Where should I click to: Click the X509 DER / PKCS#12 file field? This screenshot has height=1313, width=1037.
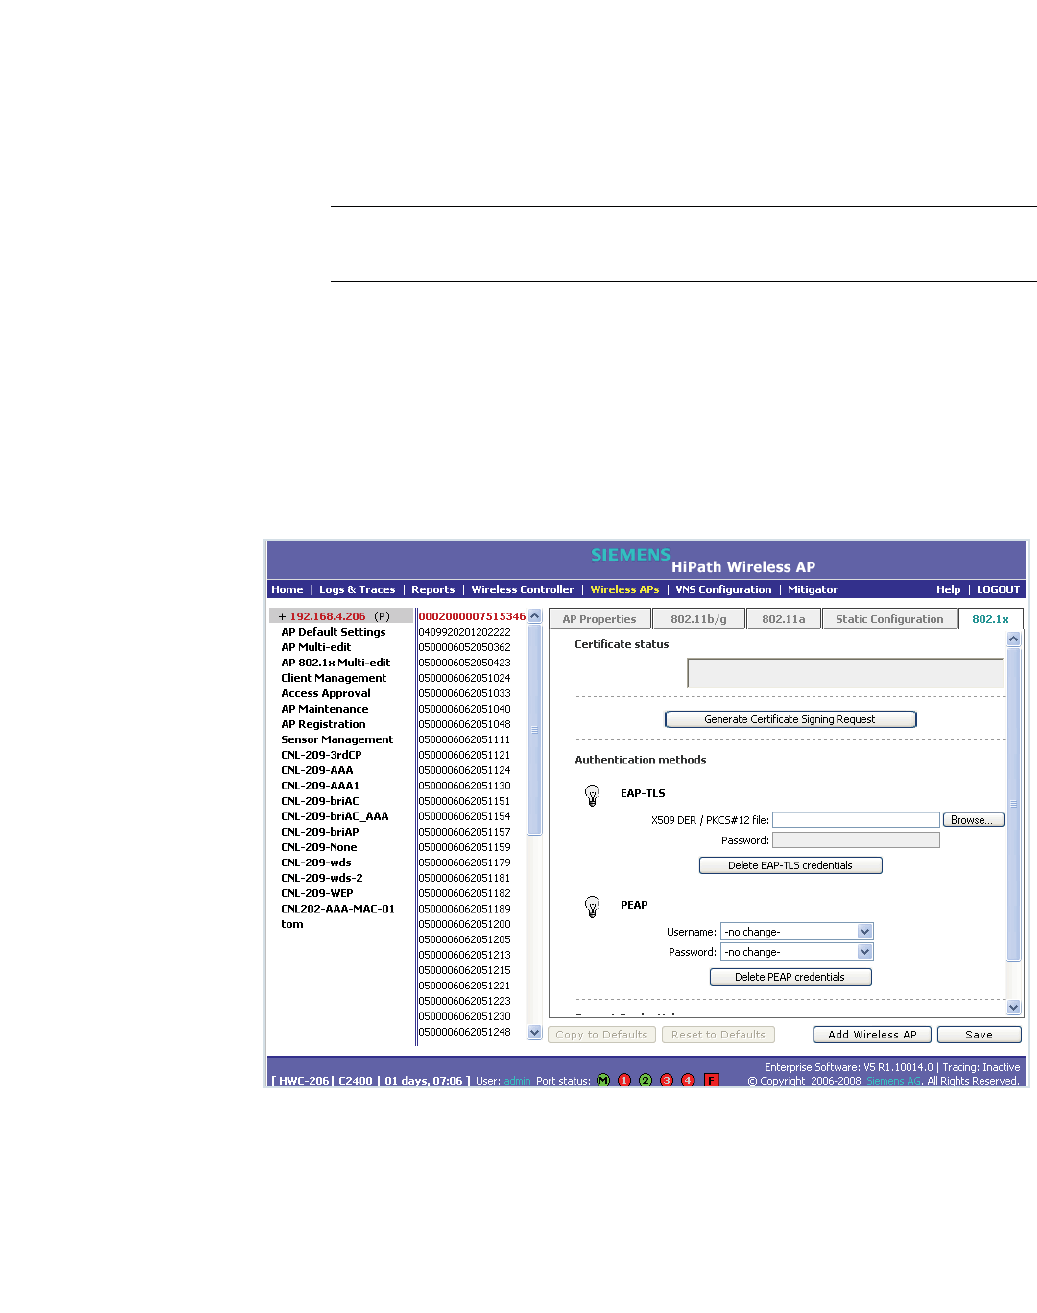click(x=856, y=820)
